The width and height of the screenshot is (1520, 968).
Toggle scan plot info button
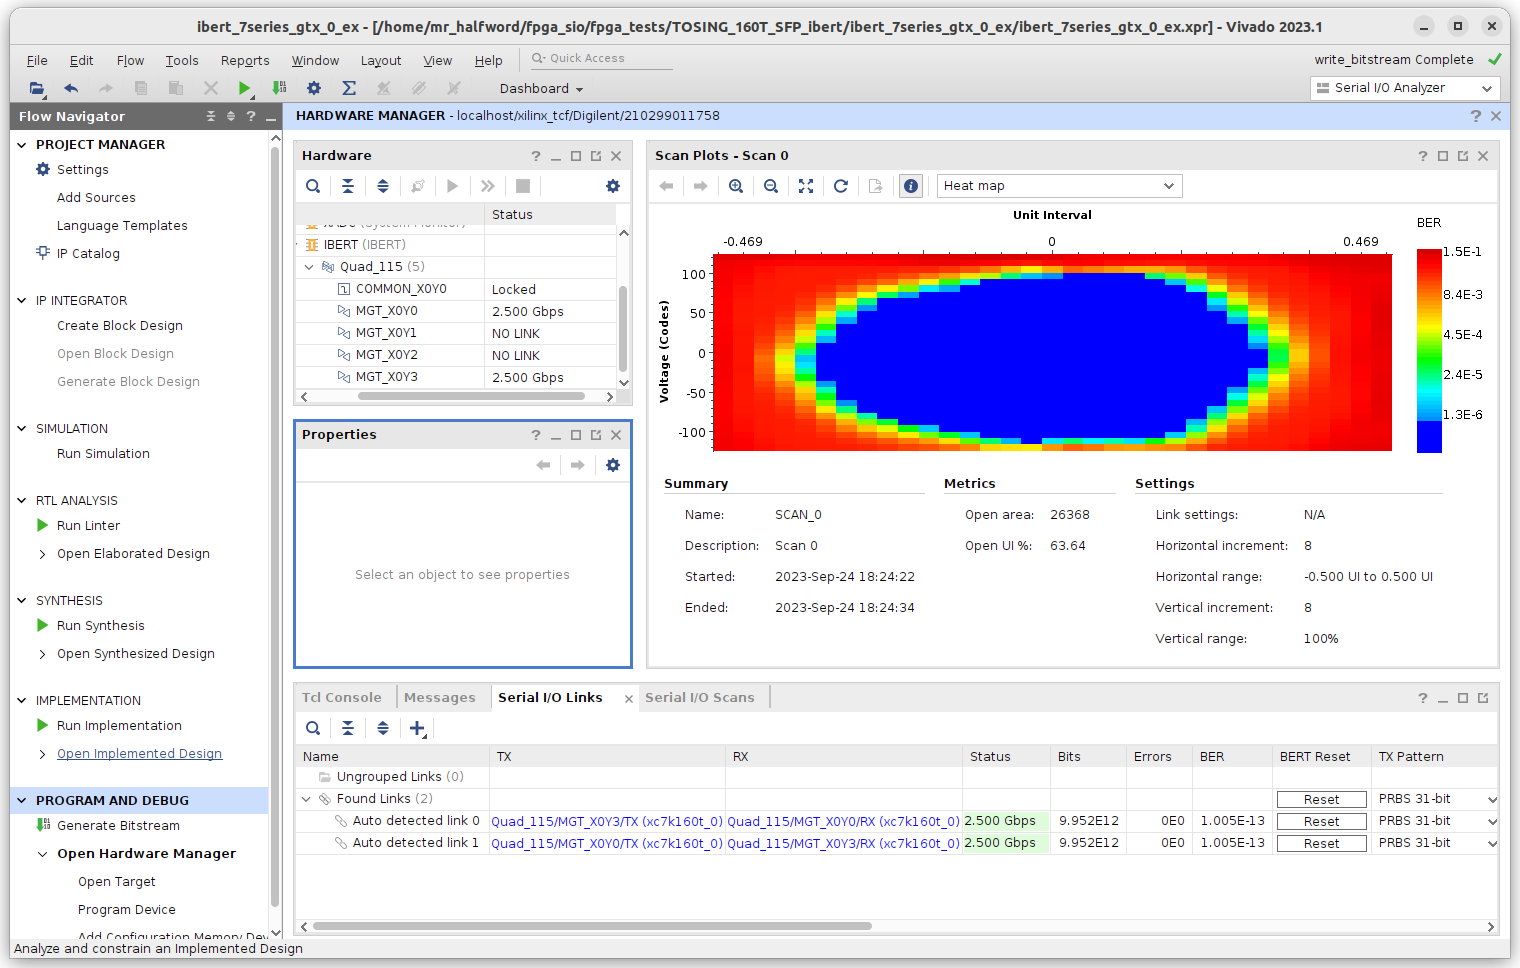tap(911, 186)
